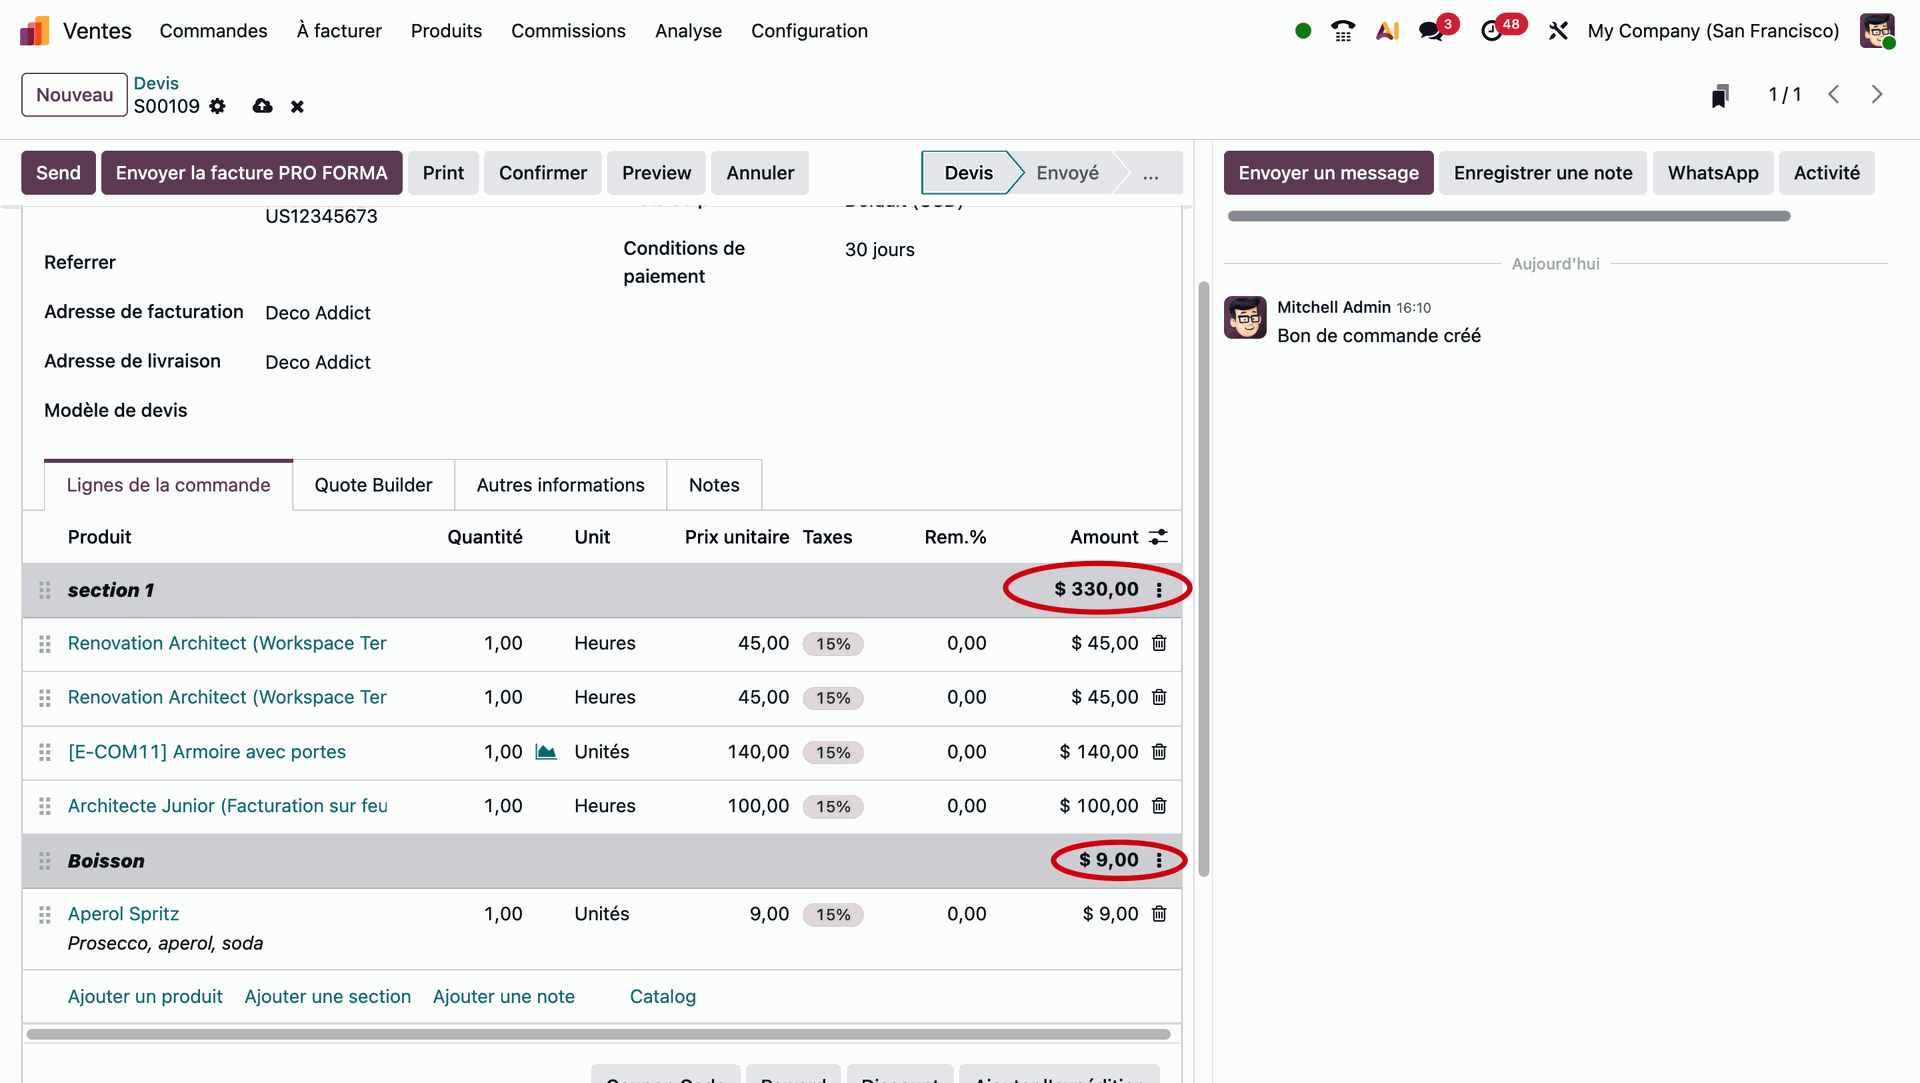Image resolution: width=1920 pixels, height=1083 pixels.
Task: Toggle optional columns via Amount adjust icon
Action: click(1159, 537)
